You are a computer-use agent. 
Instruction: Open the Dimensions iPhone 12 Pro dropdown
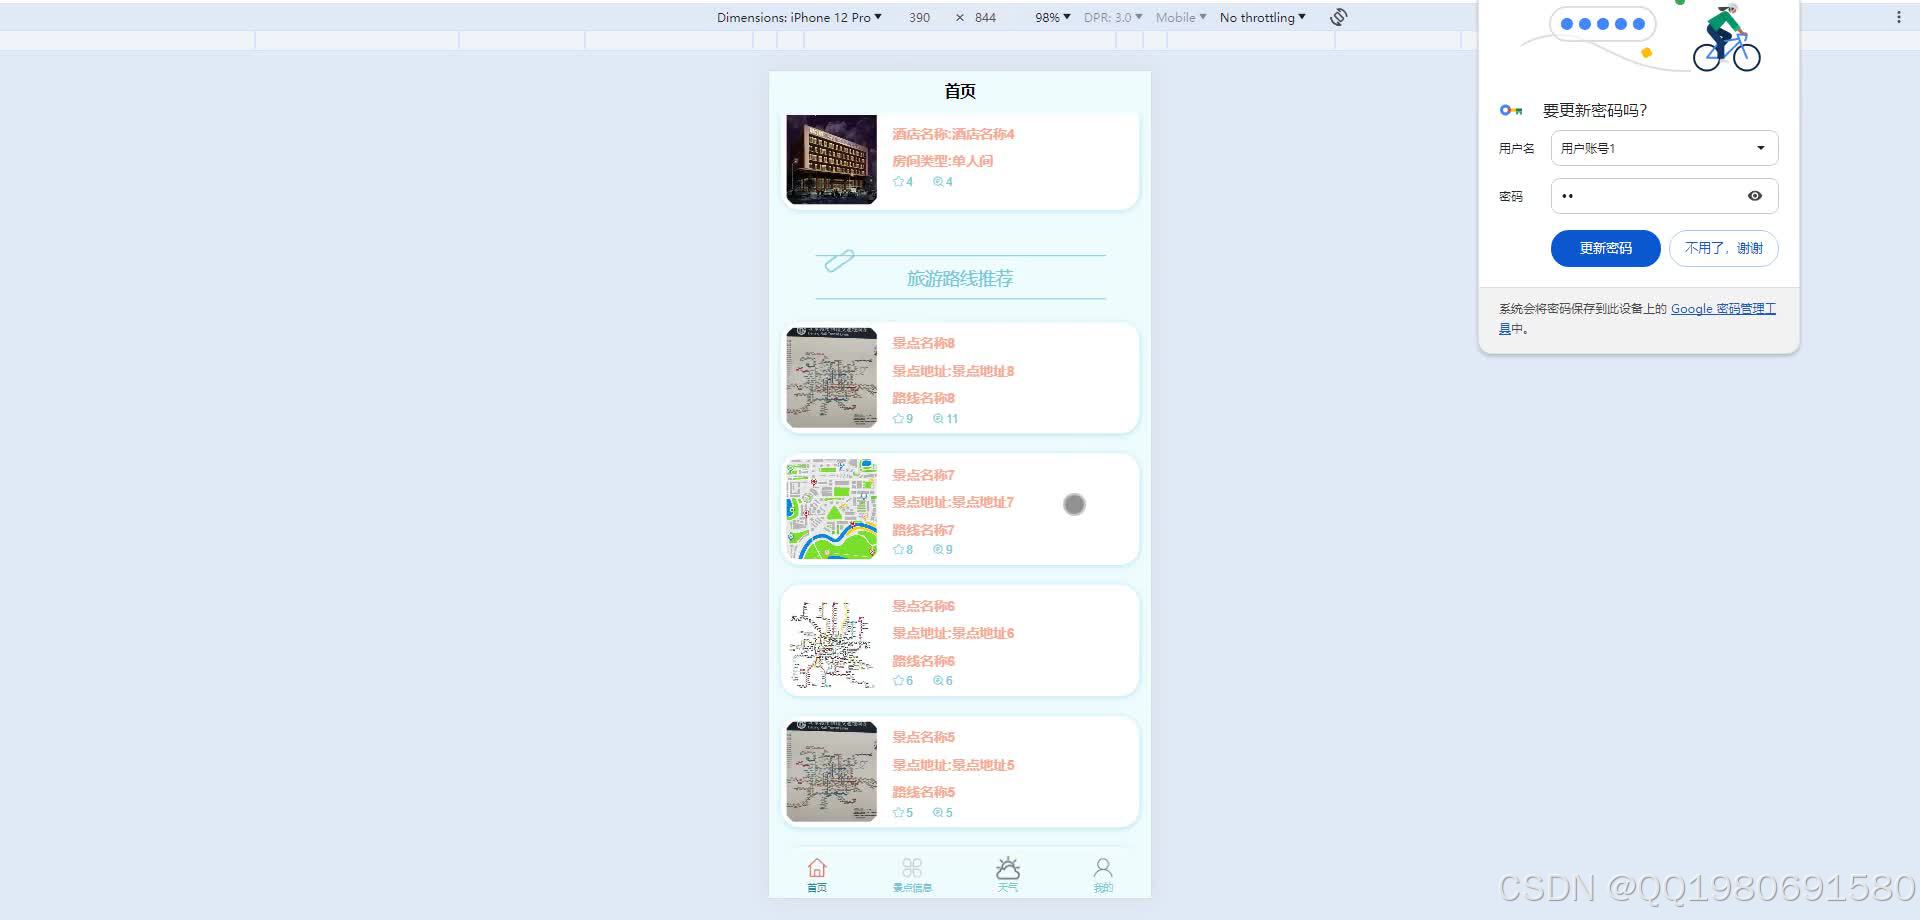pyautogui.click(x=799, y=17)
